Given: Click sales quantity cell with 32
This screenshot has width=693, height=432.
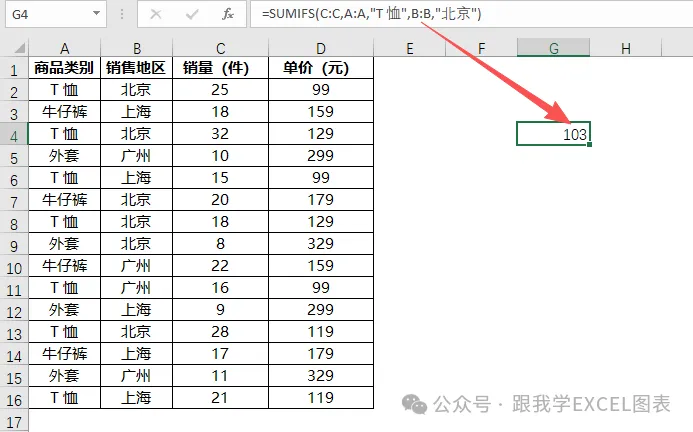Looking at the screenshot, I should click(221, 134).
